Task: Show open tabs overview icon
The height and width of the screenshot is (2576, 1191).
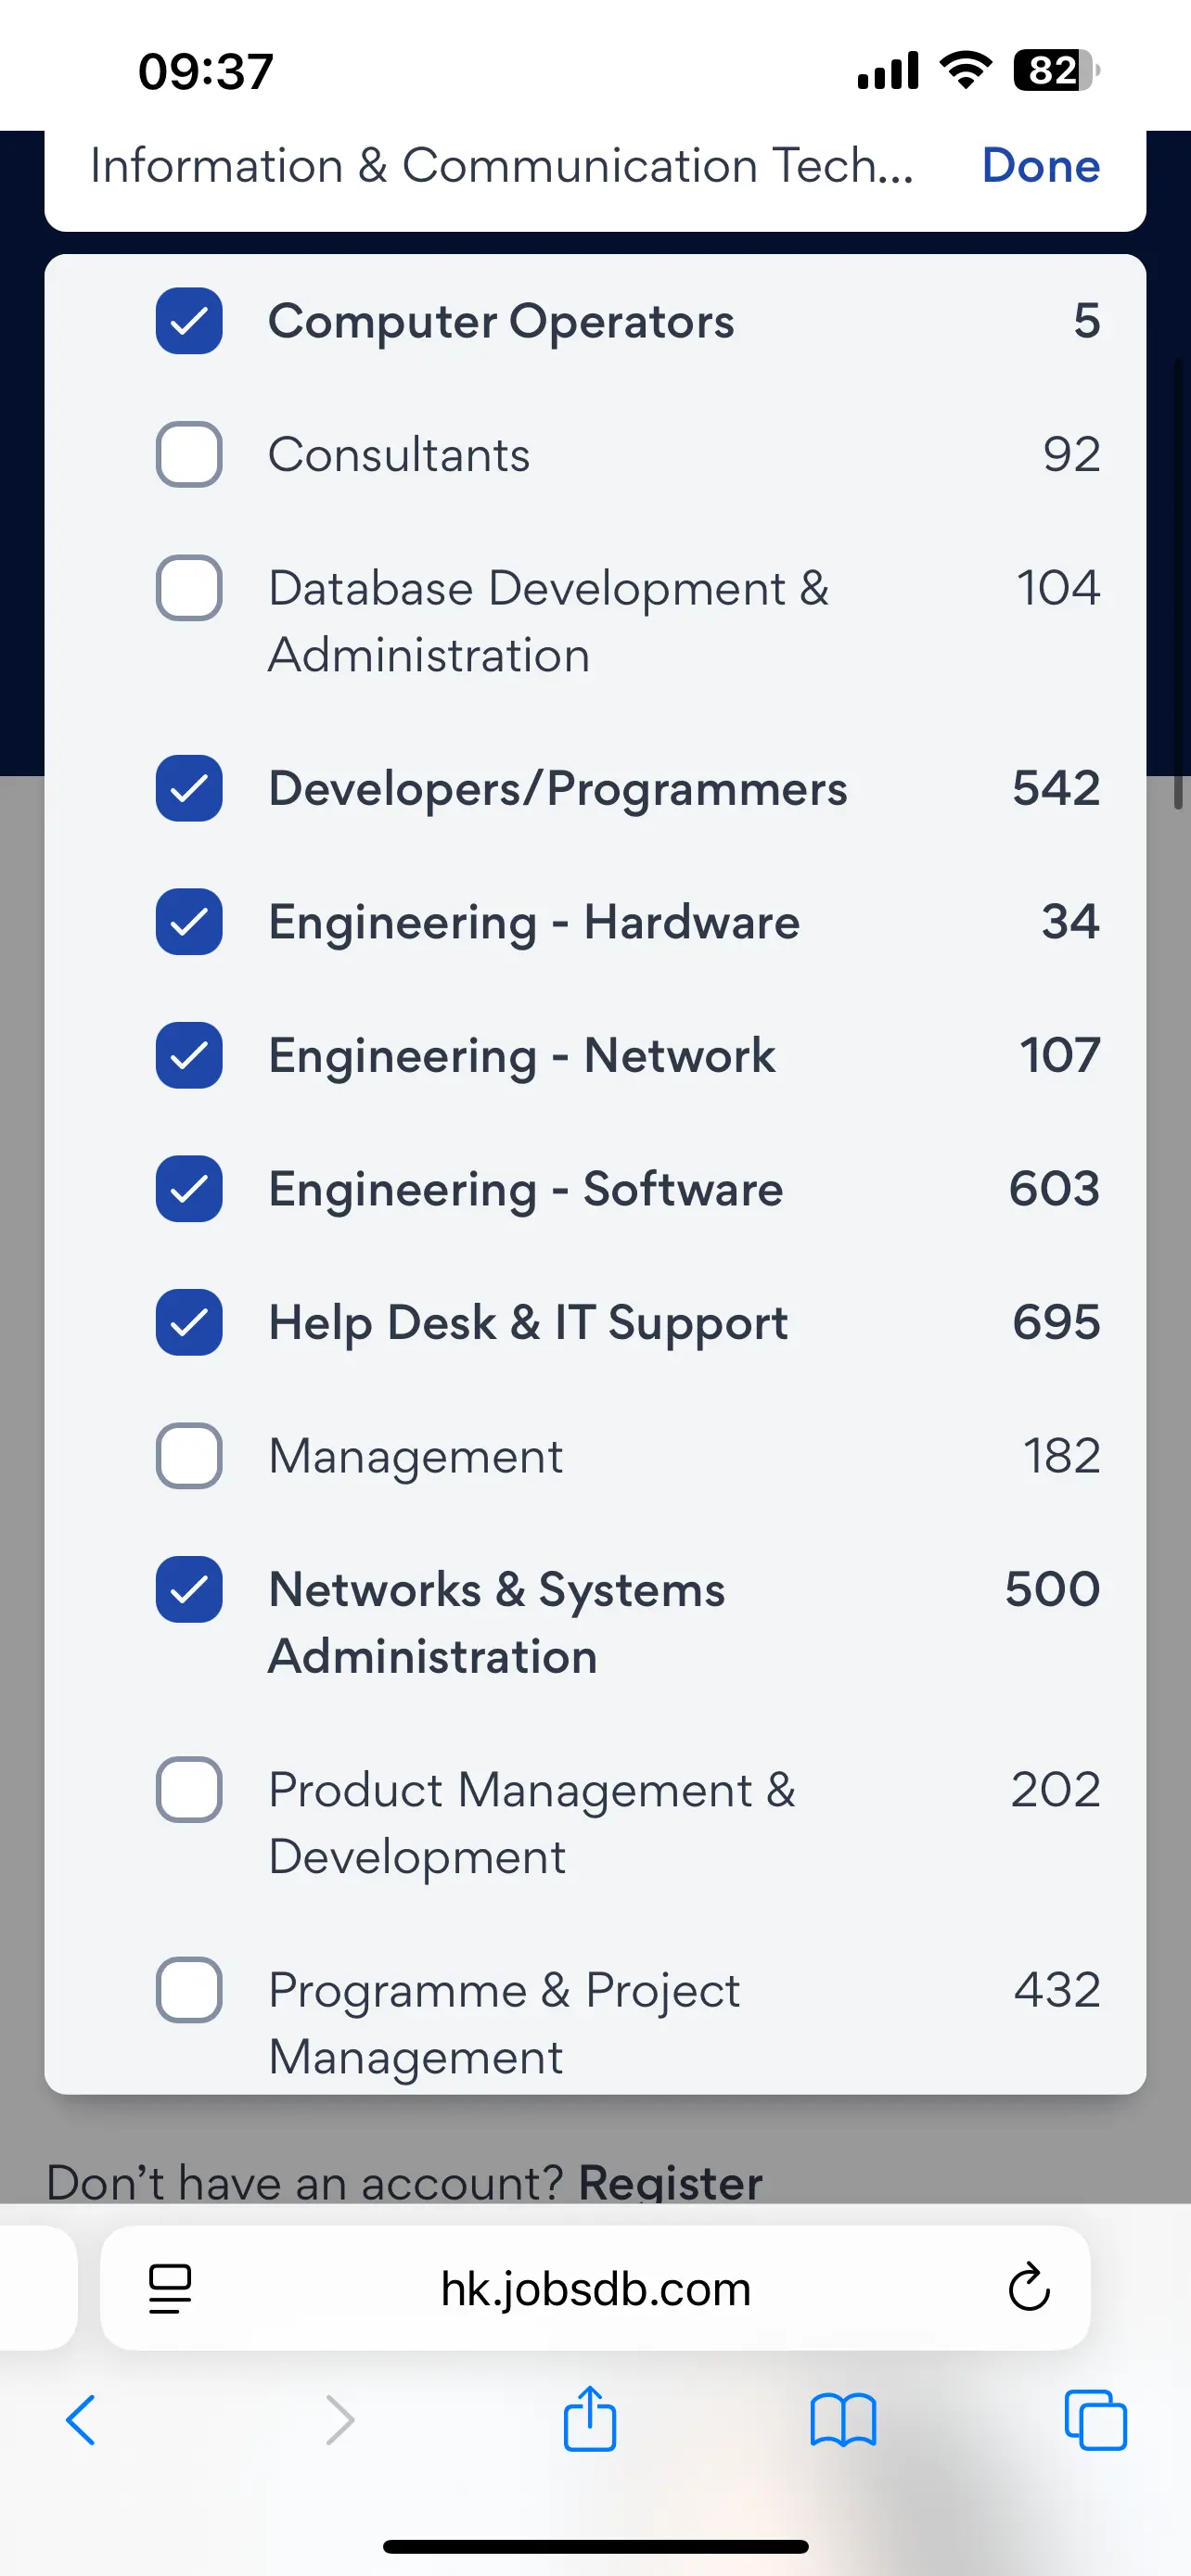Action: tap(1096, 2421)
